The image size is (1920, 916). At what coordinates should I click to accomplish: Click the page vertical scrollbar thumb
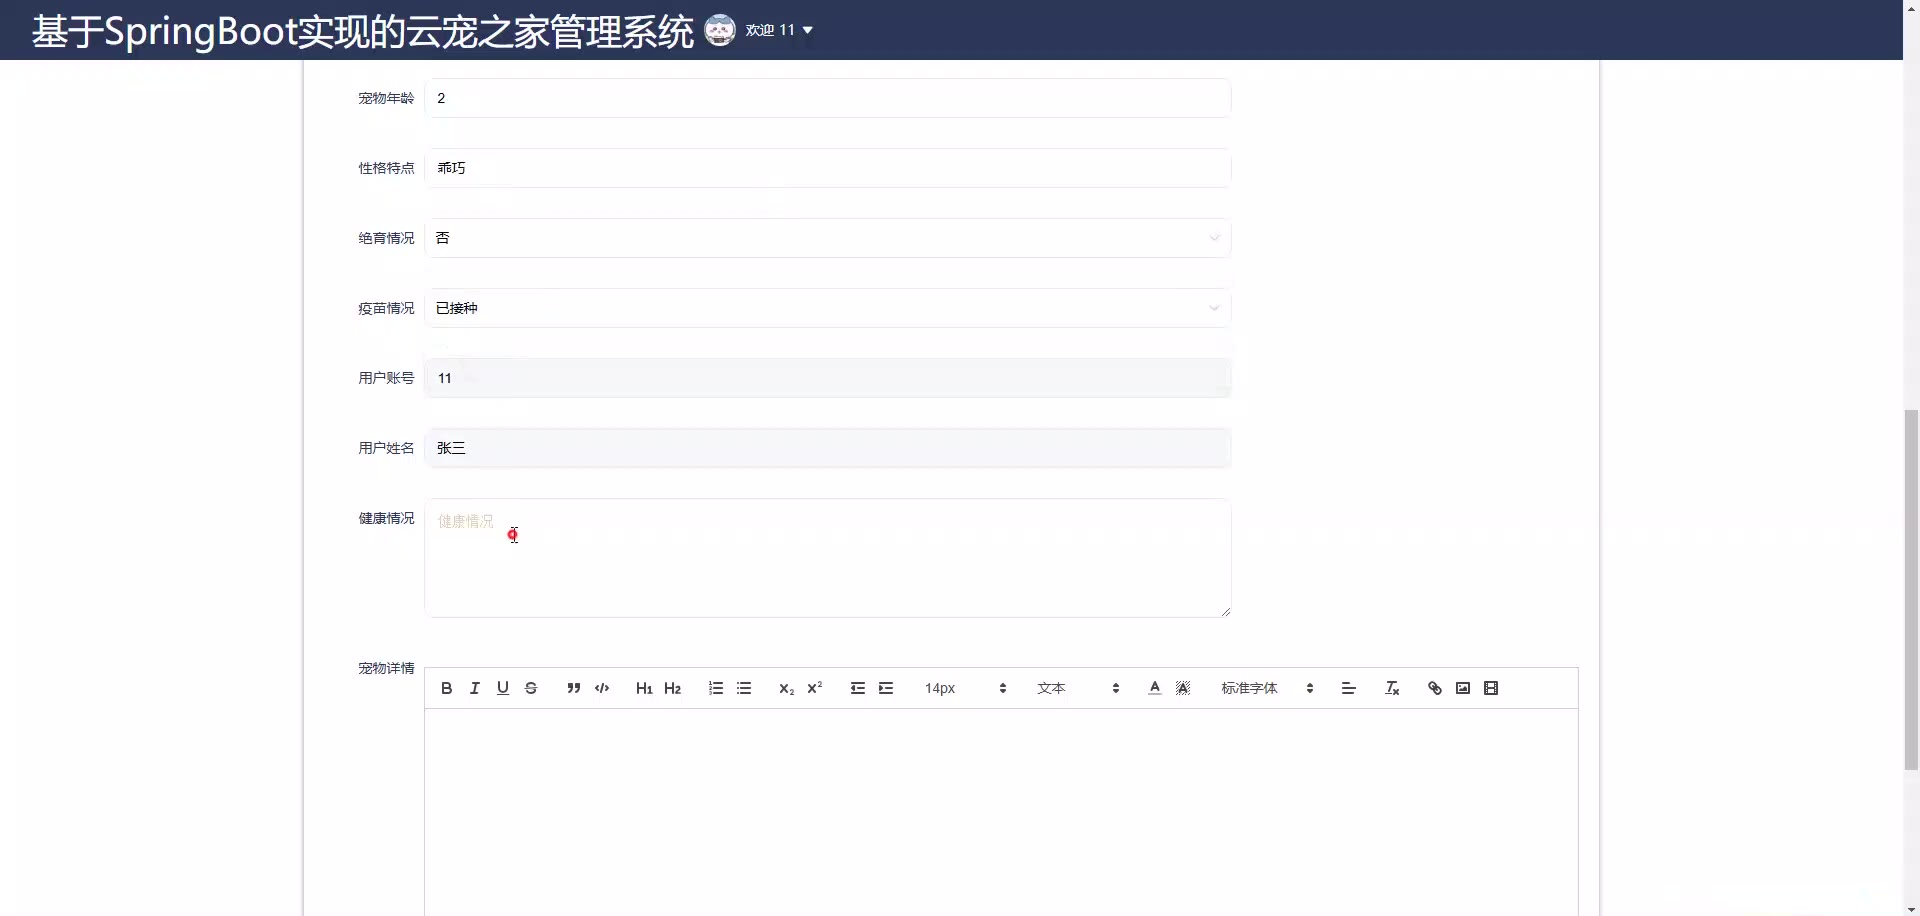(x=1911, y=589)
